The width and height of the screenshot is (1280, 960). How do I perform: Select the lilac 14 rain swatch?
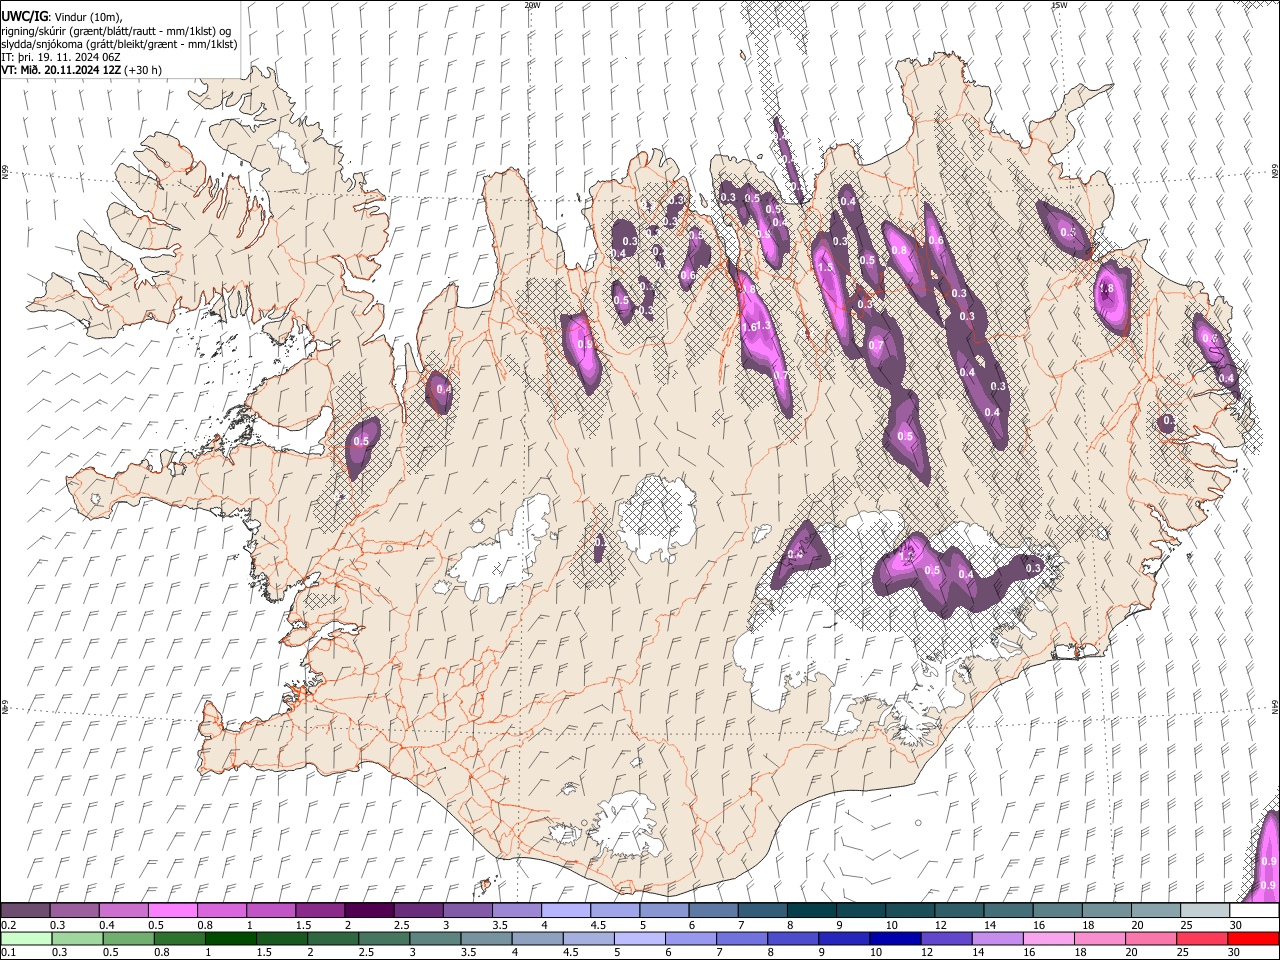(997, 938)
